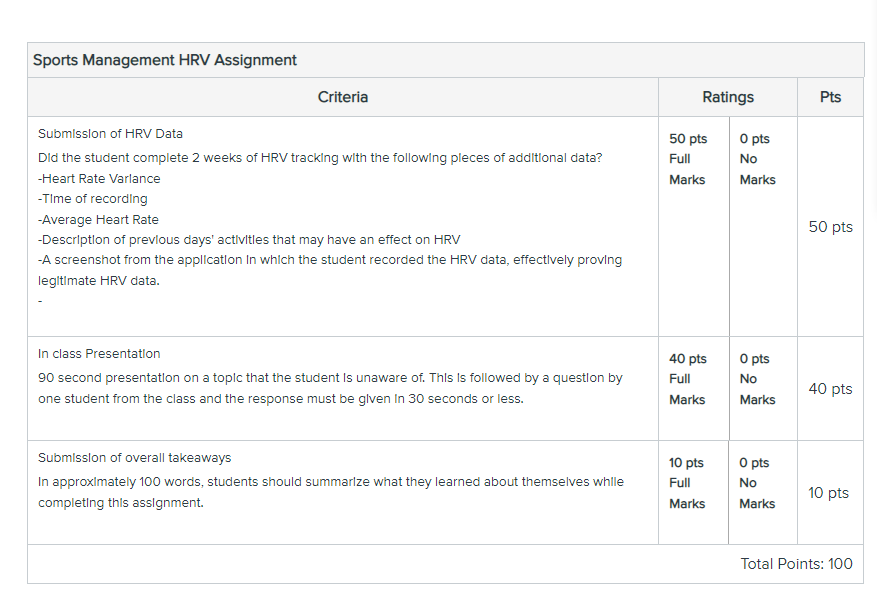Image resolution: width=877 pixels, height=602 pixels.
Task: Click the In class Presentation heading
Action: coord(99,354)
